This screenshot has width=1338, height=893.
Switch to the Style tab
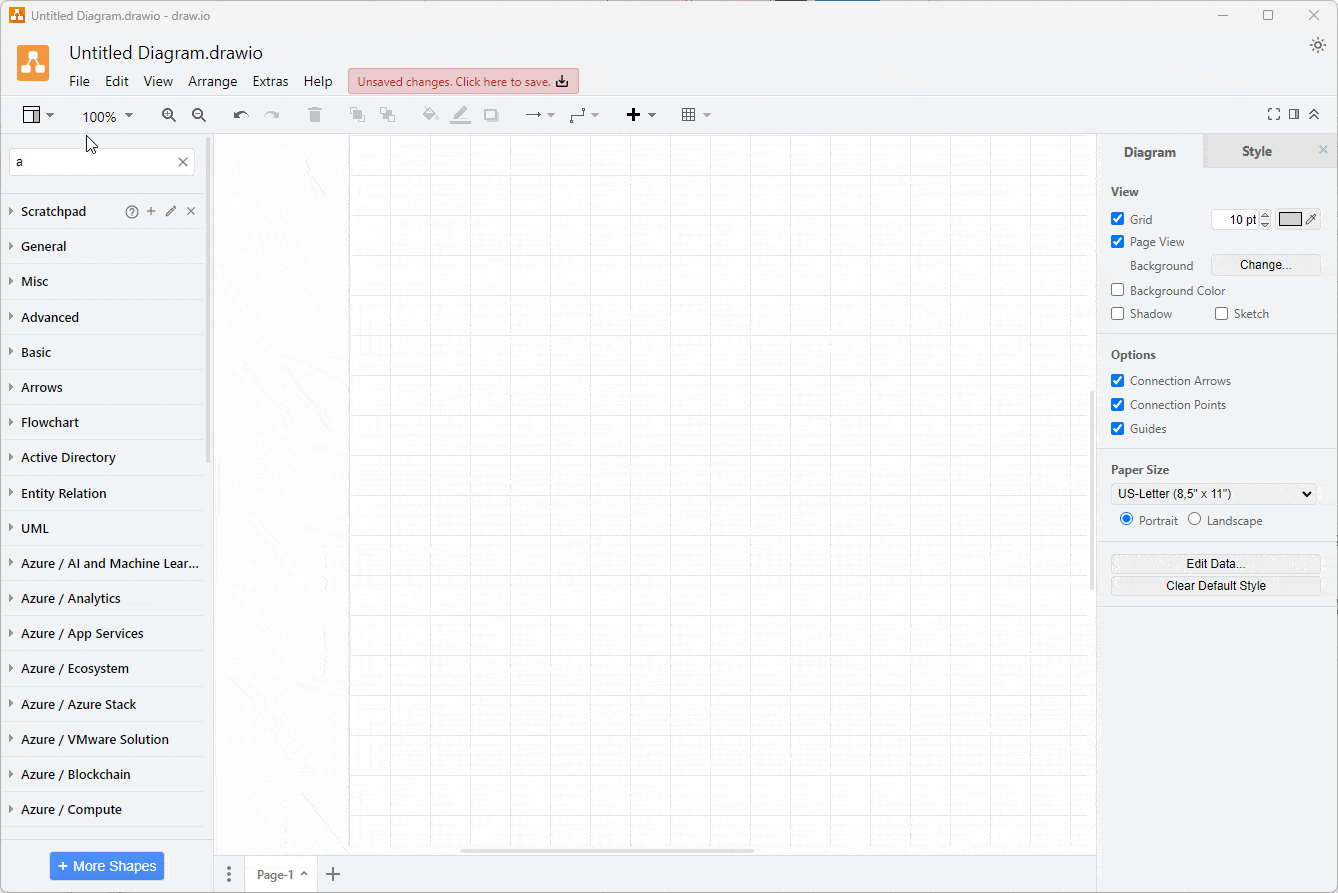click(1257, 151)
